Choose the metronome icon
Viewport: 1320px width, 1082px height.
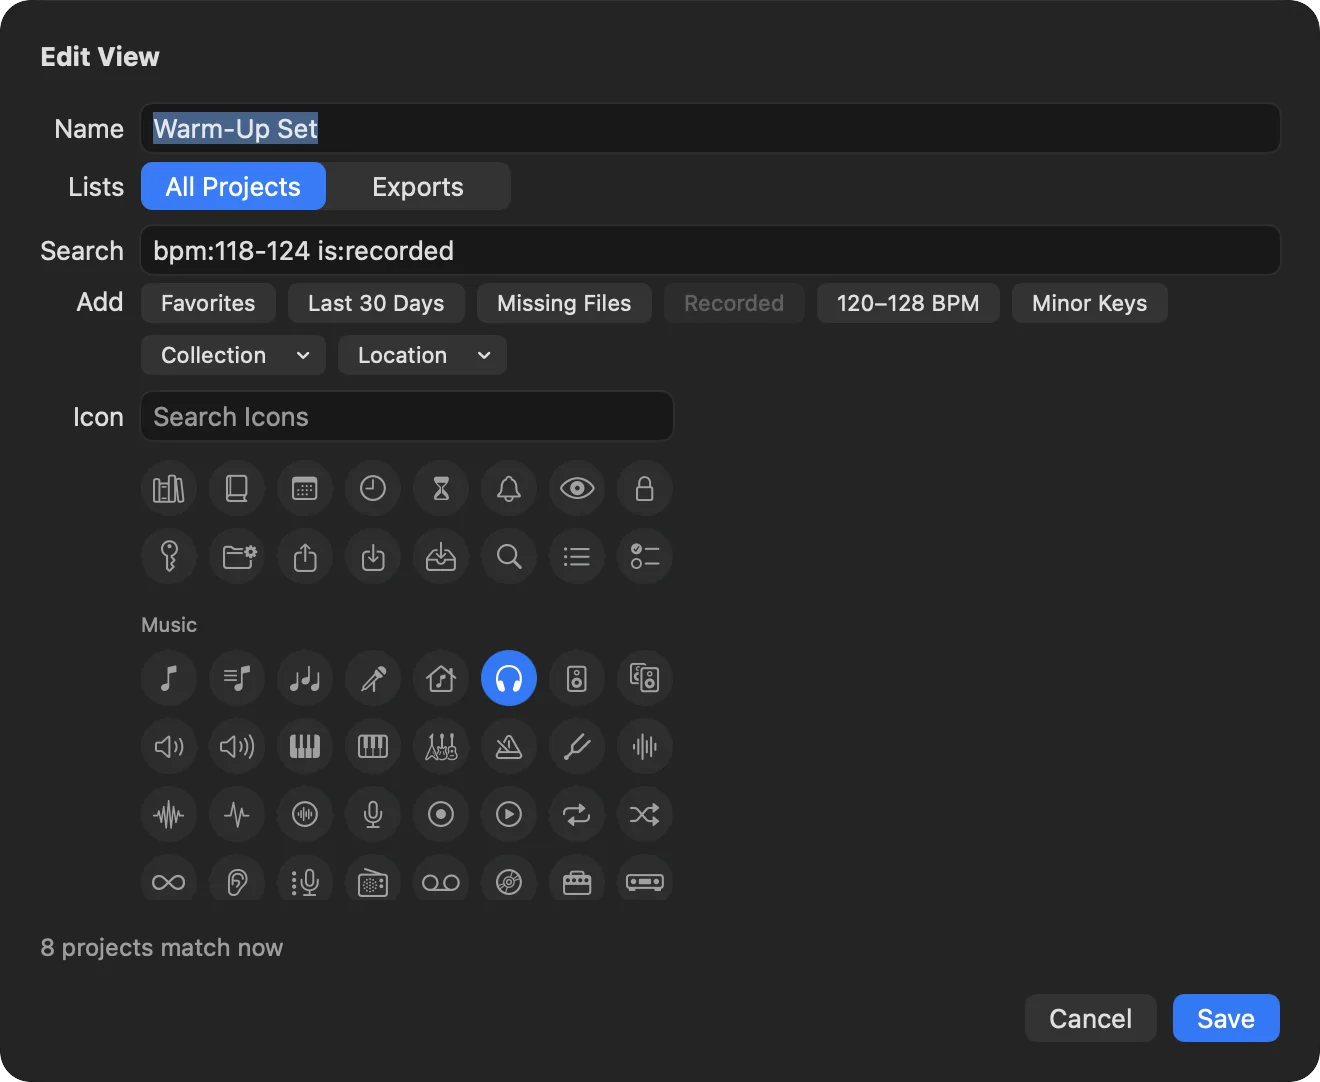click(x=509, y=747)
